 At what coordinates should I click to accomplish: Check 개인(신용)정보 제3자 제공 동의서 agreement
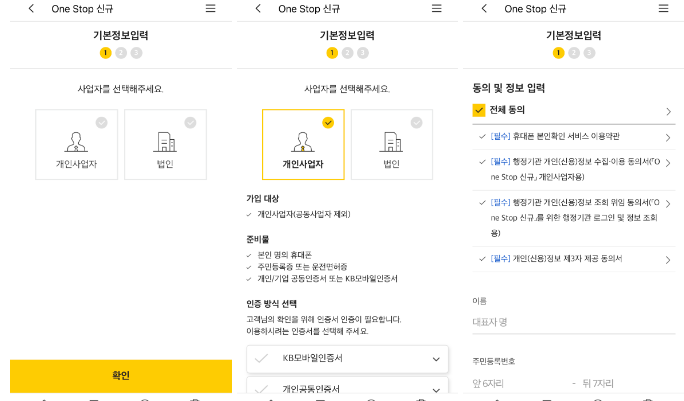[482, 259]
